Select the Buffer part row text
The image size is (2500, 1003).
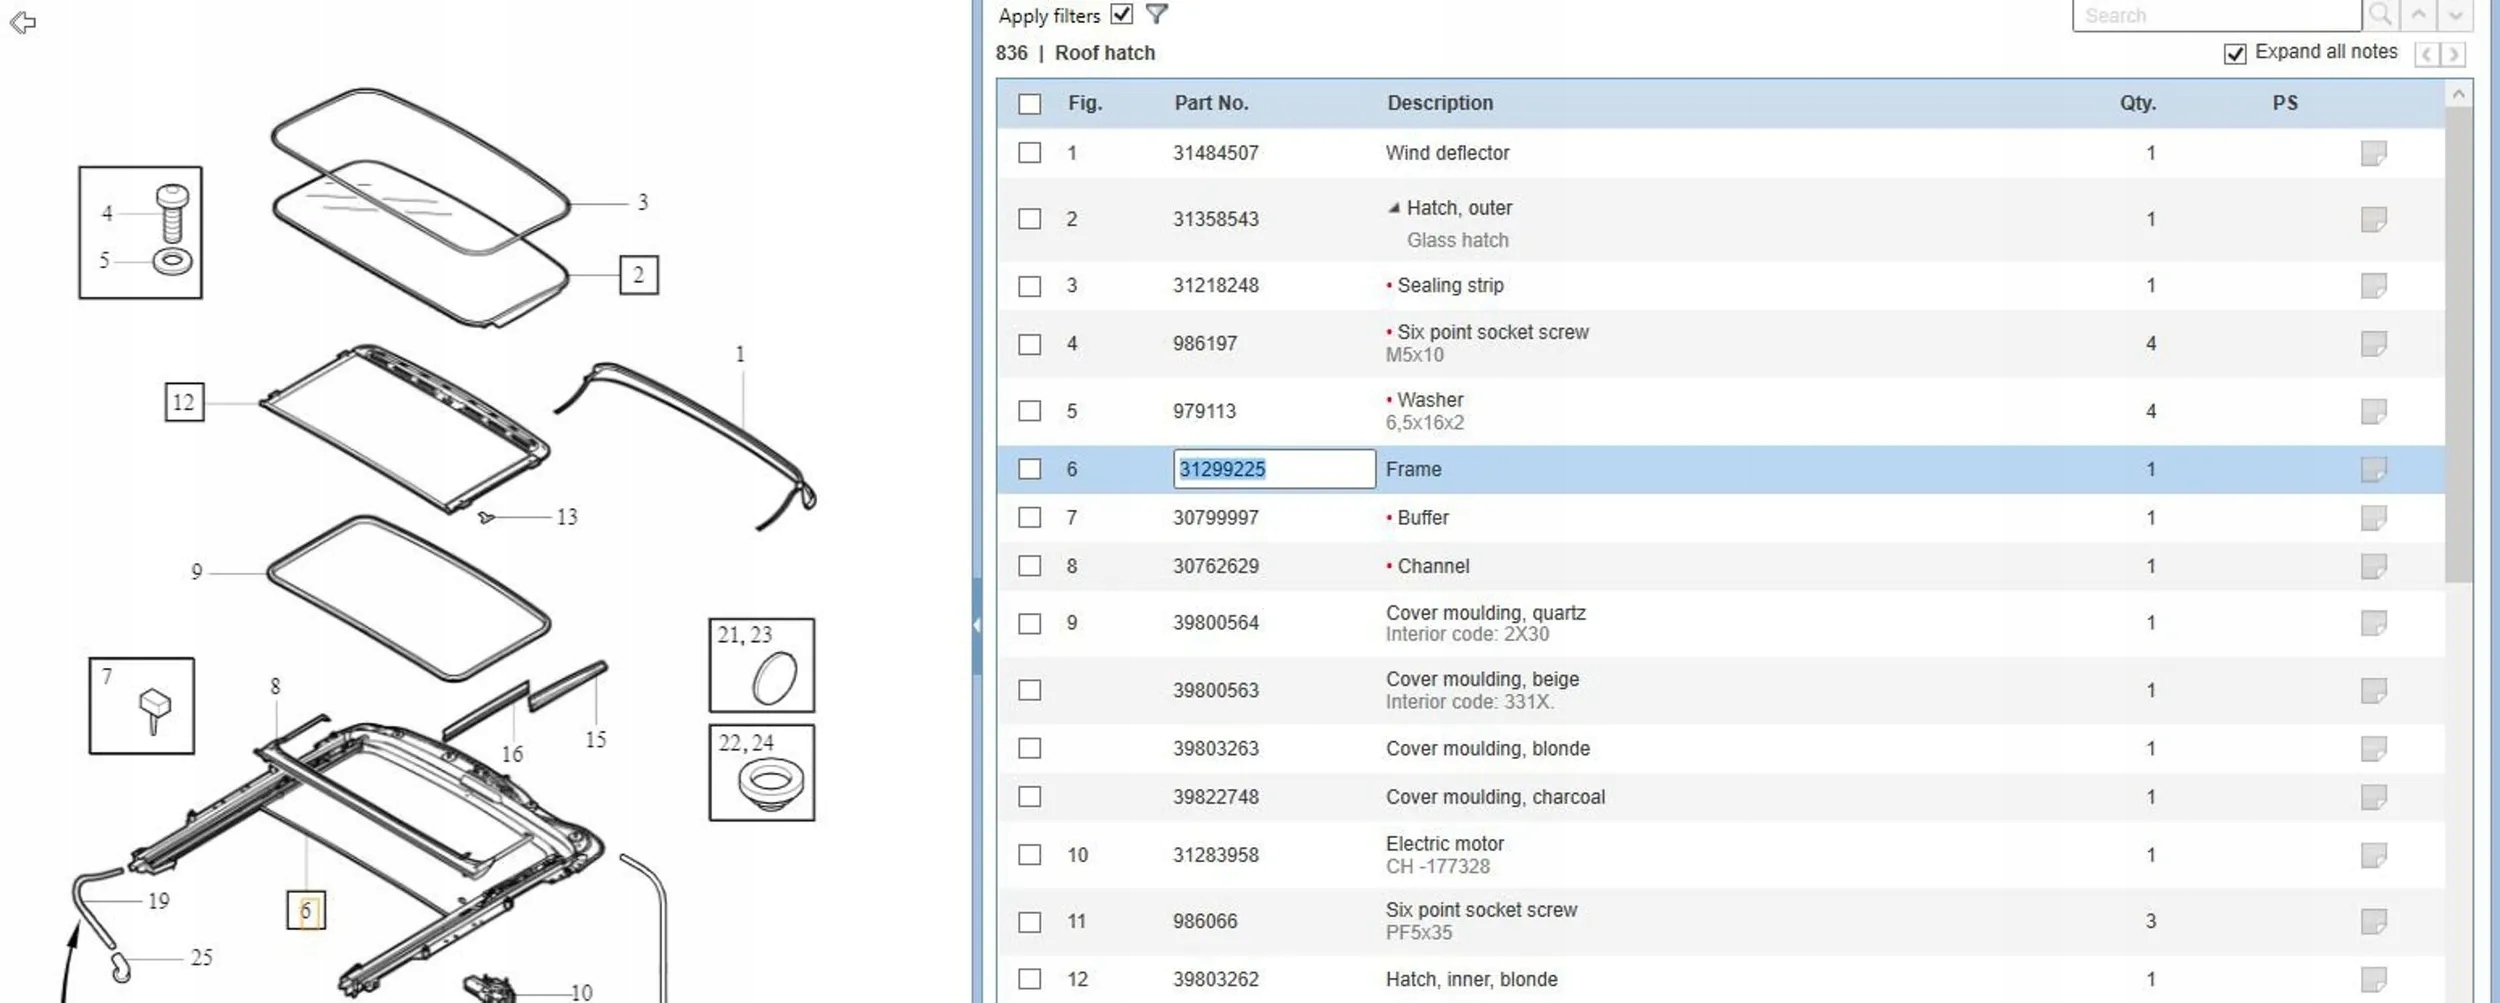click(1423, 518)
